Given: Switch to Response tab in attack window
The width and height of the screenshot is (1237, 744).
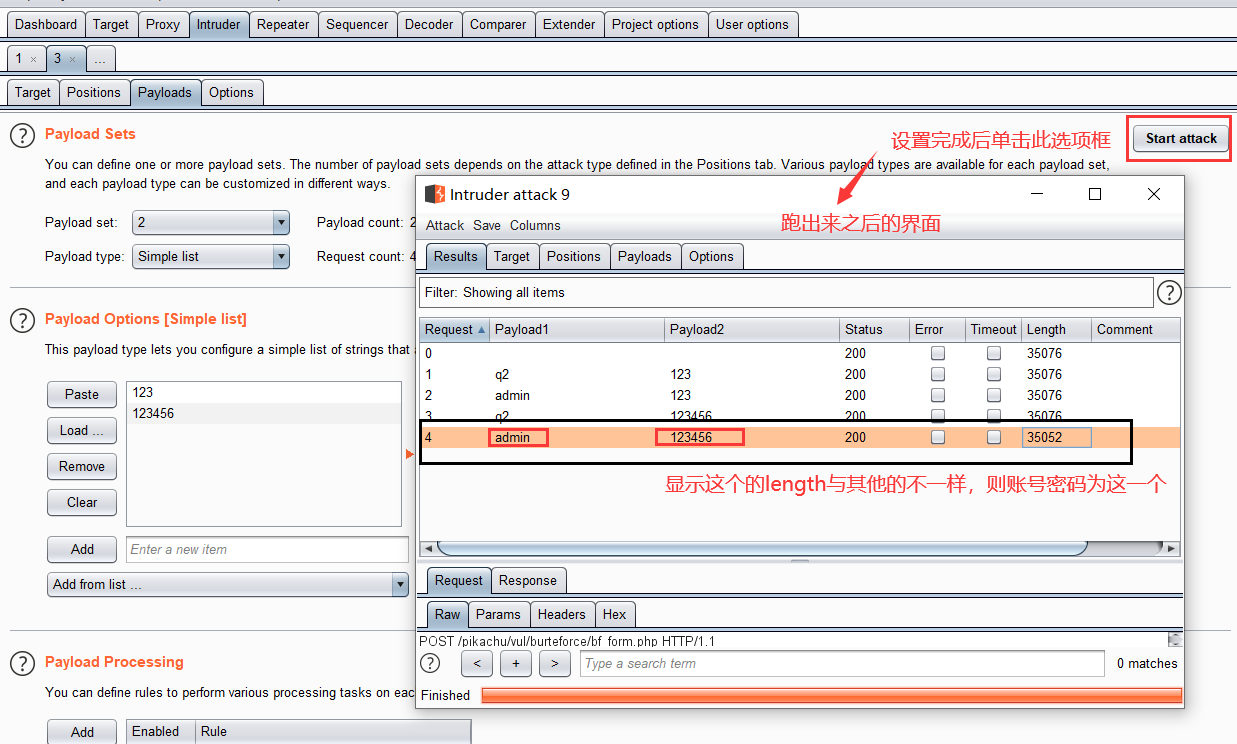Looking at the screenshot, I should click(x=527, y=580).
